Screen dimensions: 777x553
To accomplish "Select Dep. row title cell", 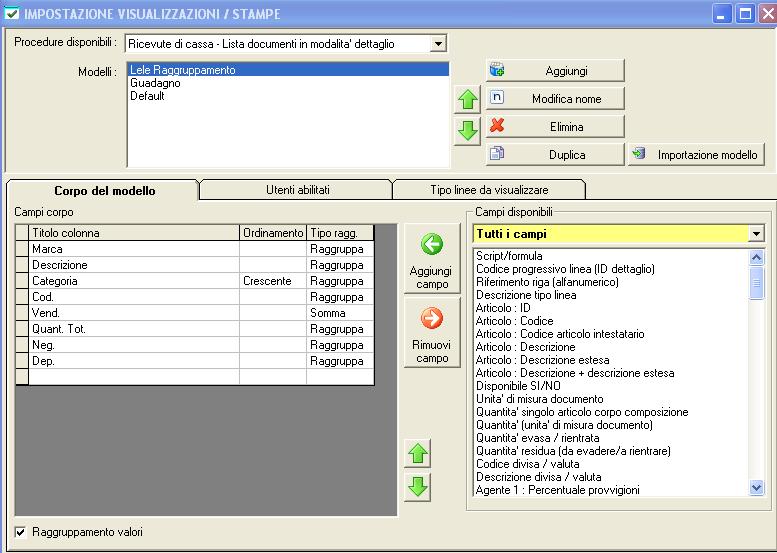I will [x=134, y=361].
